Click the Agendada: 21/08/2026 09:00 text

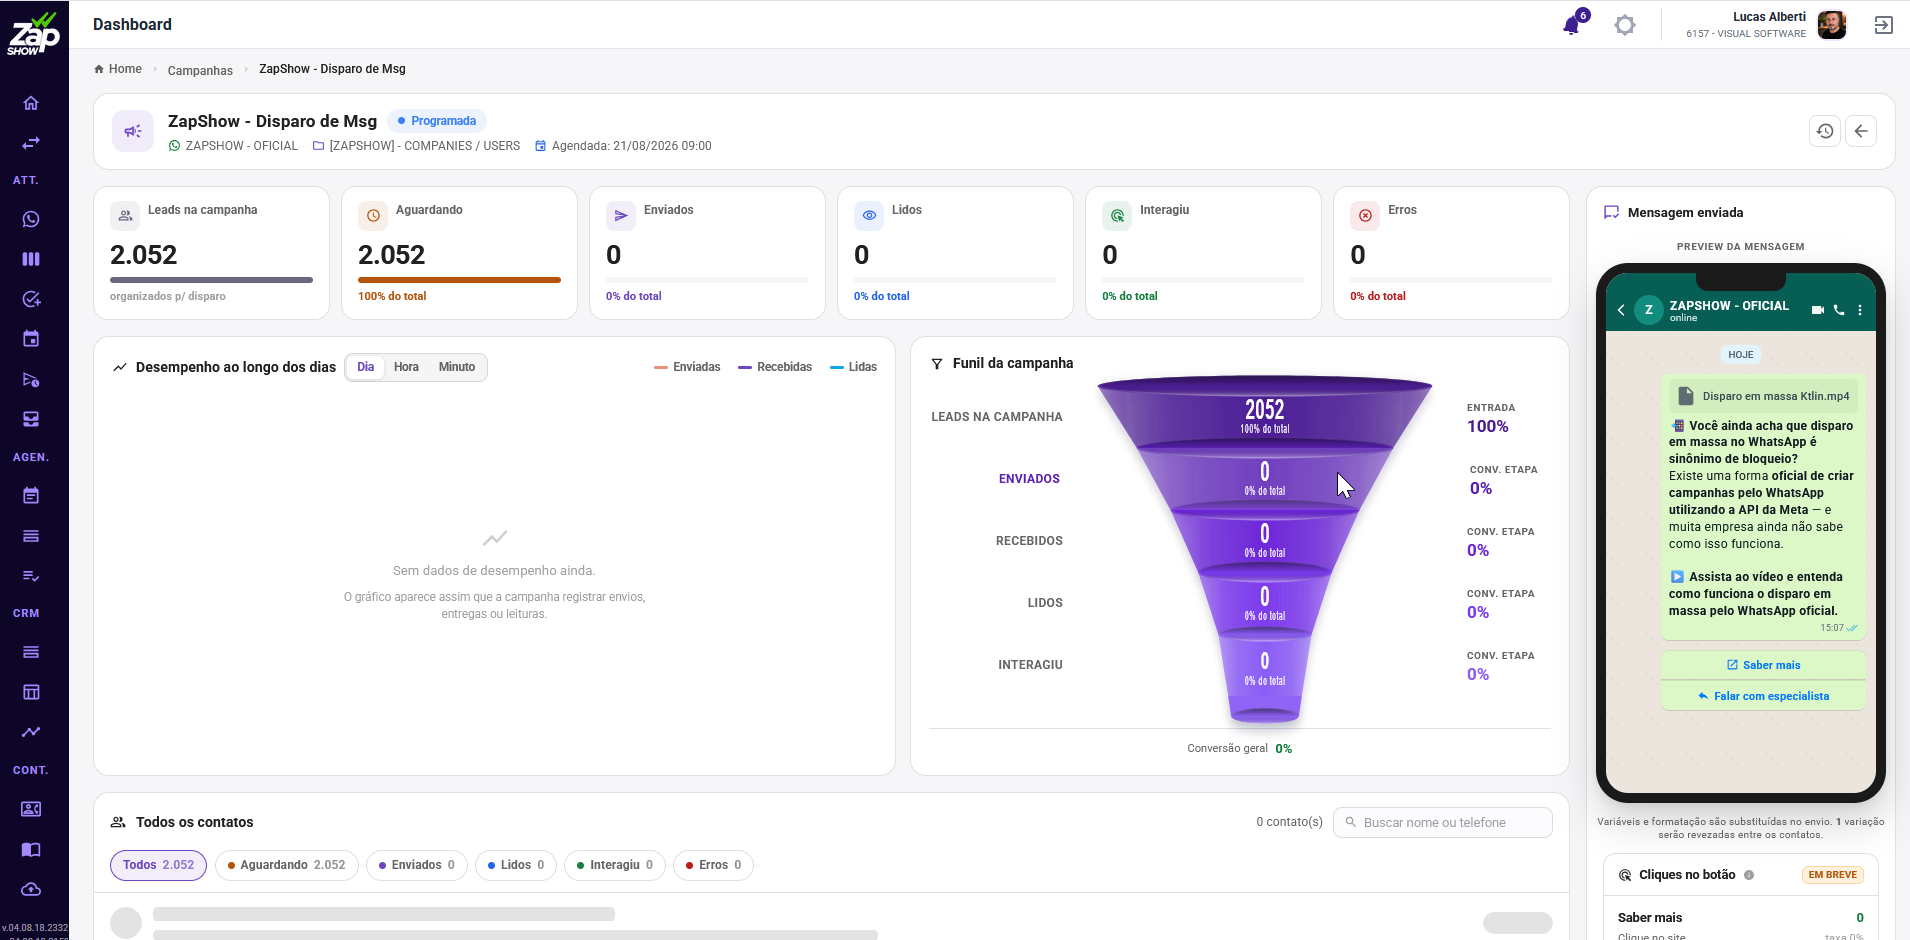[632, 146]
